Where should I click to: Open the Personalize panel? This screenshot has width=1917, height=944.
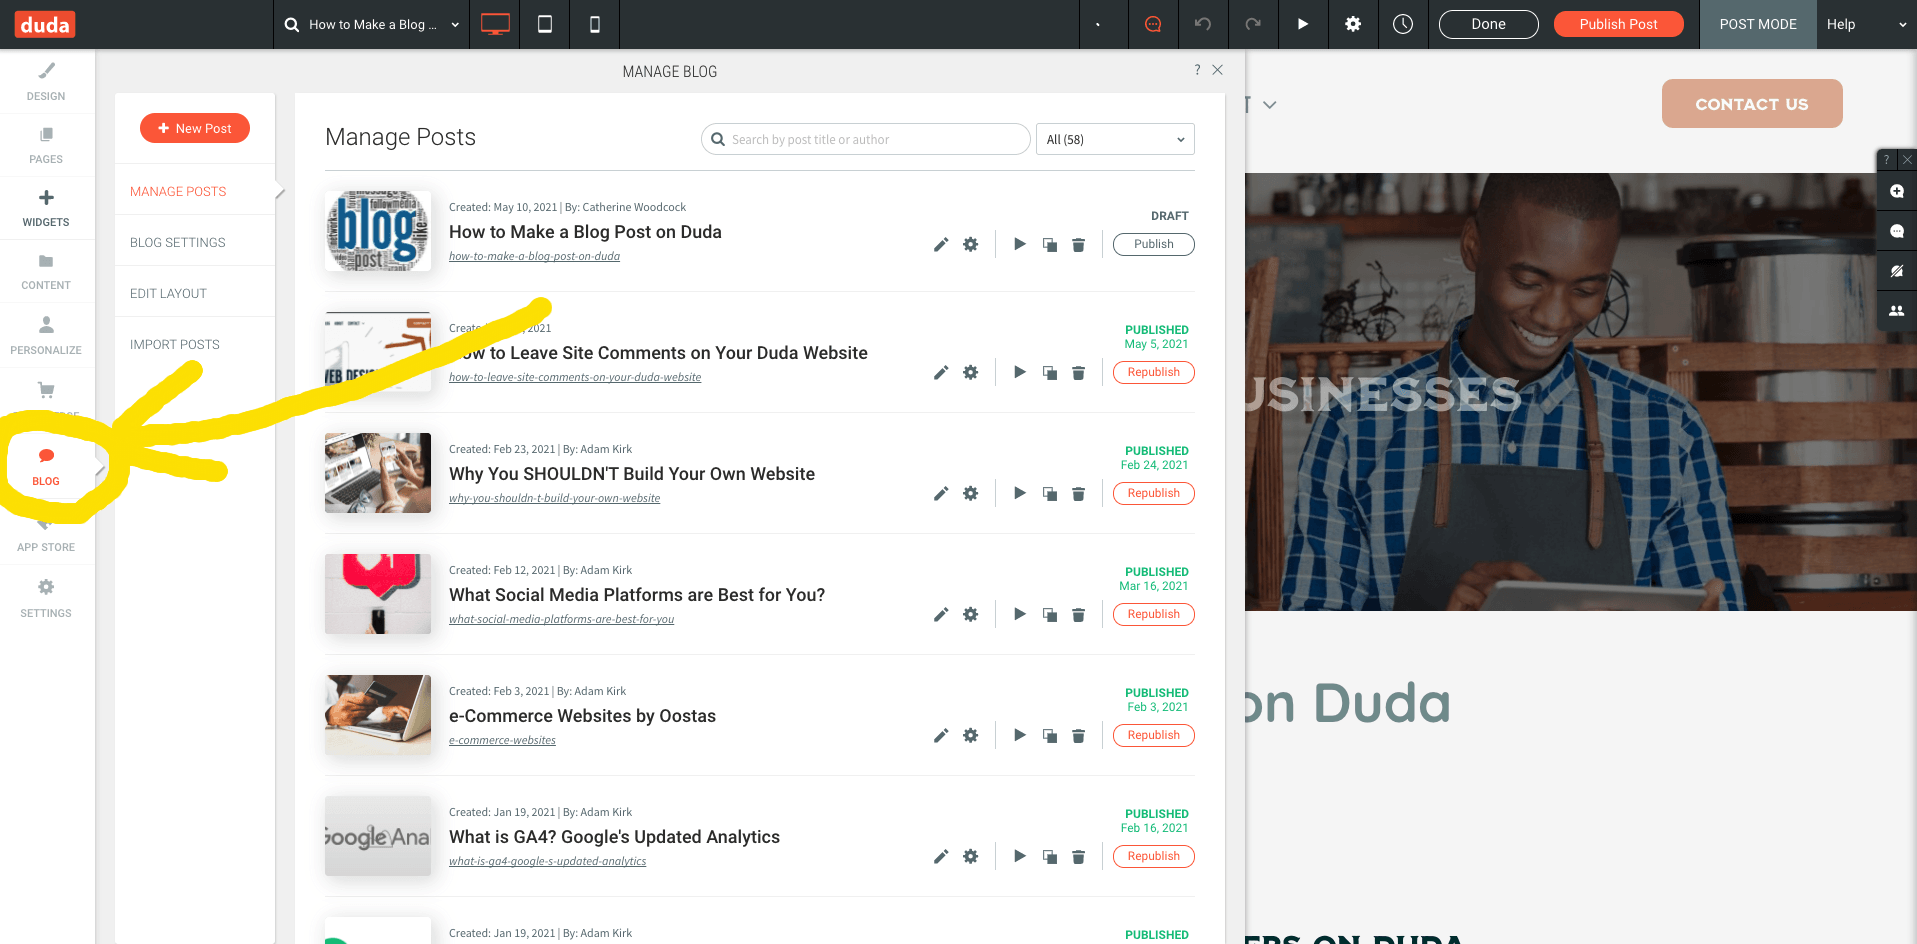pos(46,335)
